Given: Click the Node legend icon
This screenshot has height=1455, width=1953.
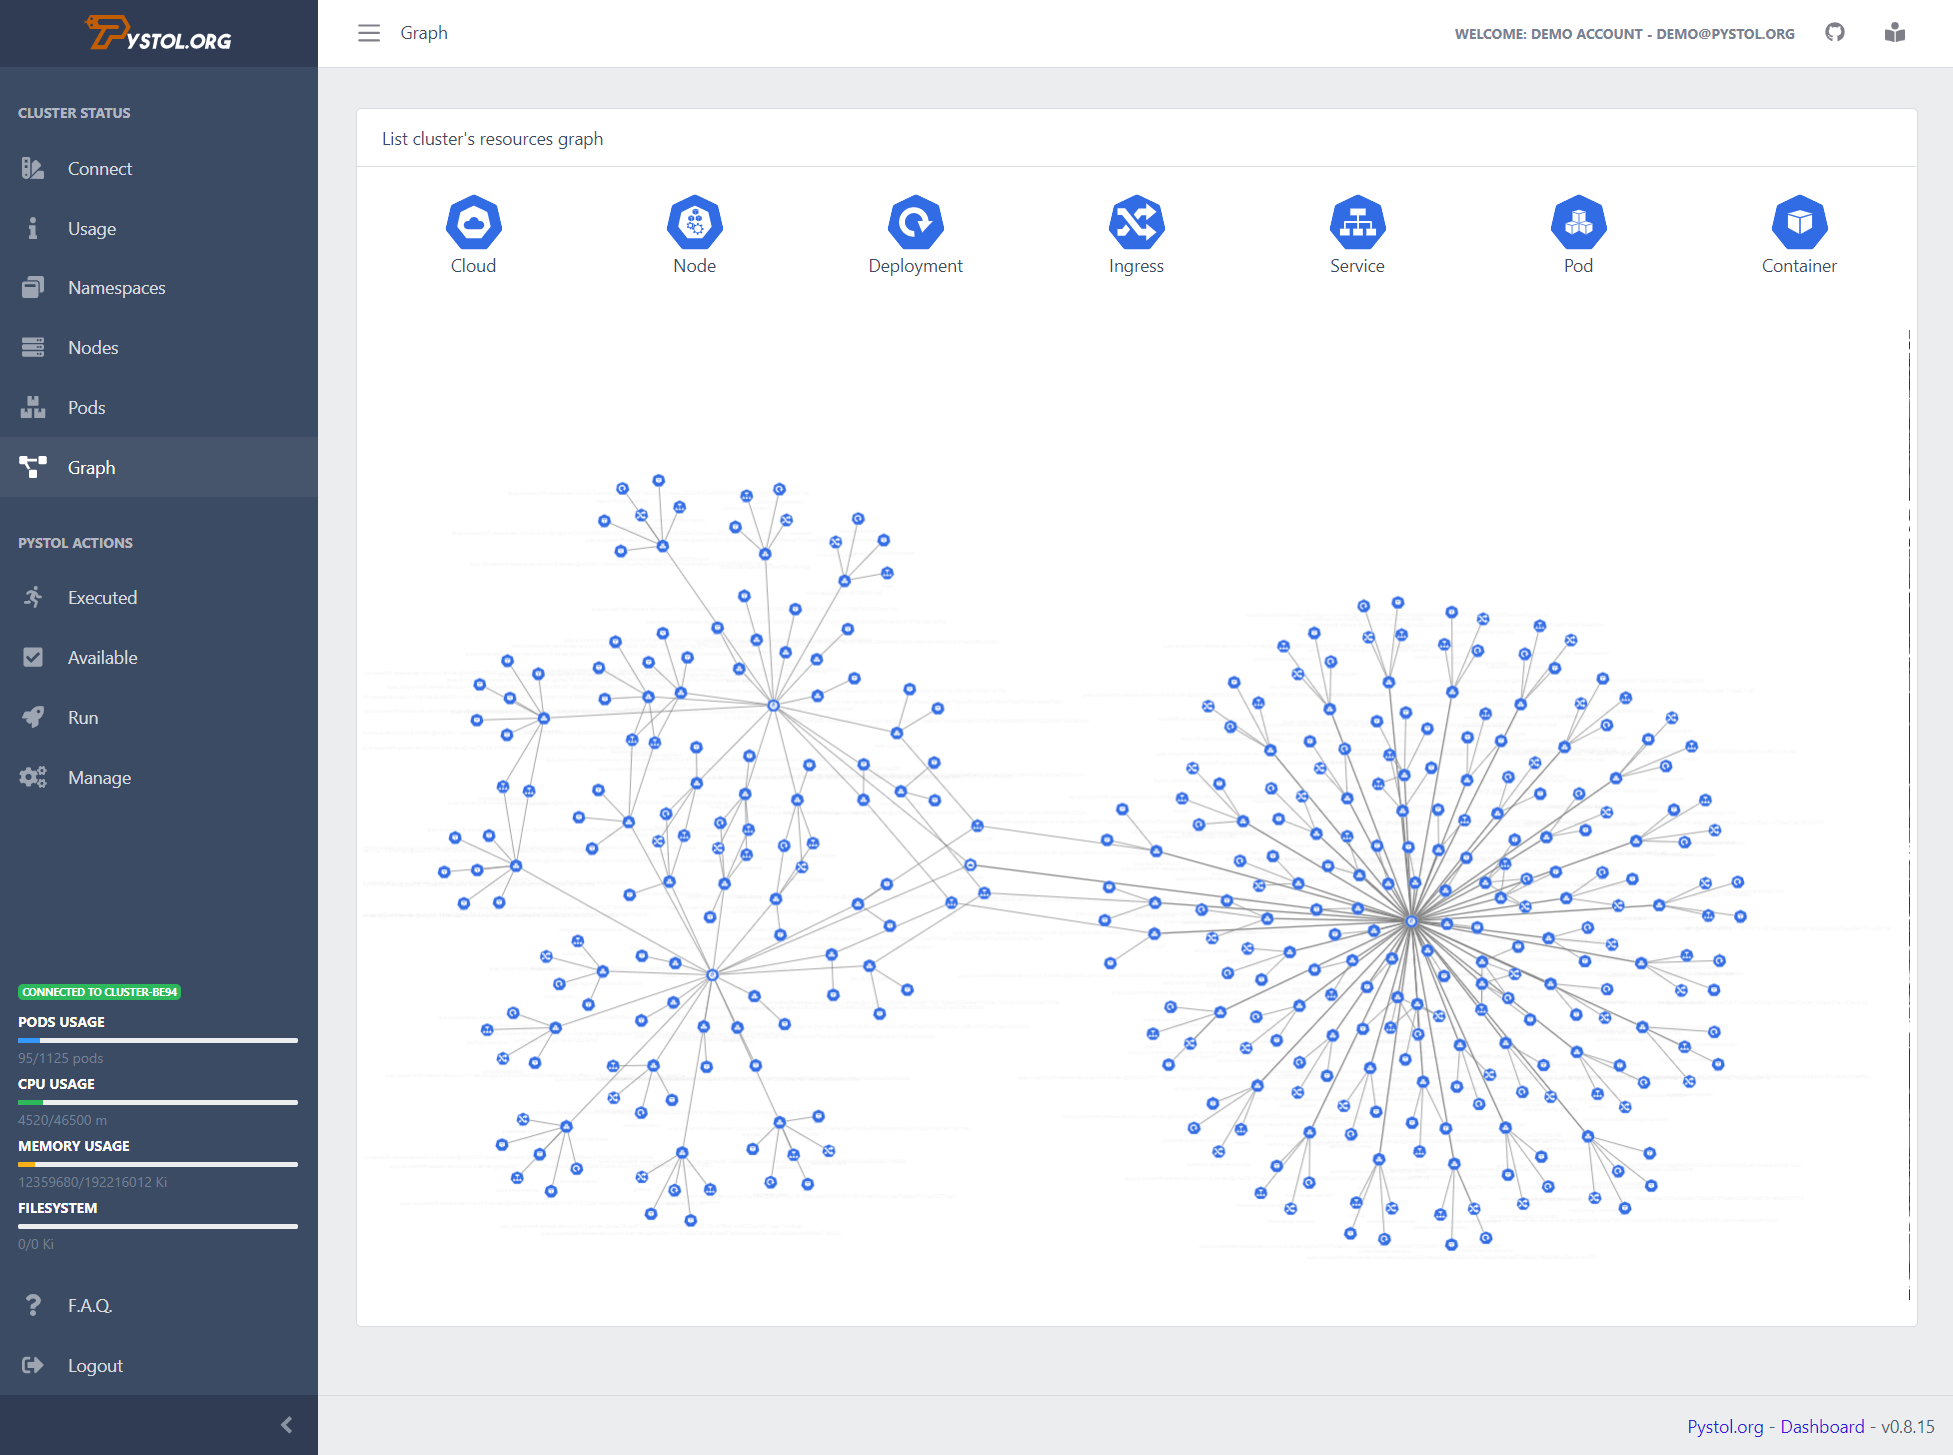Looking at the screenshot, I should 694,222.
